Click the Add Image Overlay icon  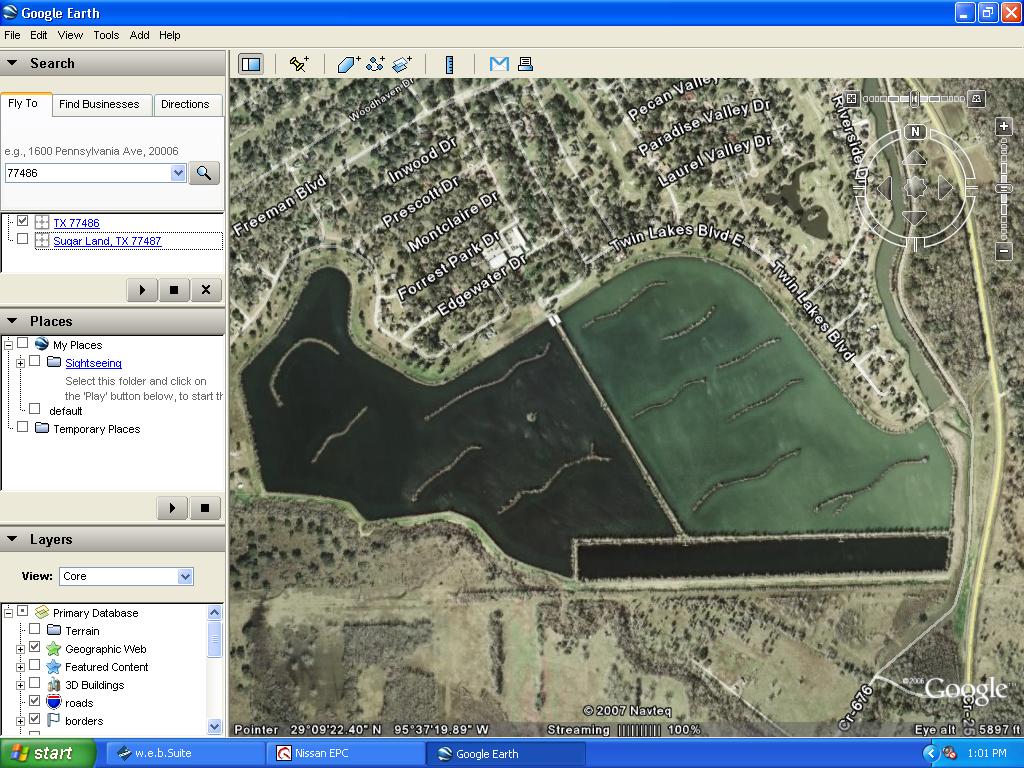[402, 64]
